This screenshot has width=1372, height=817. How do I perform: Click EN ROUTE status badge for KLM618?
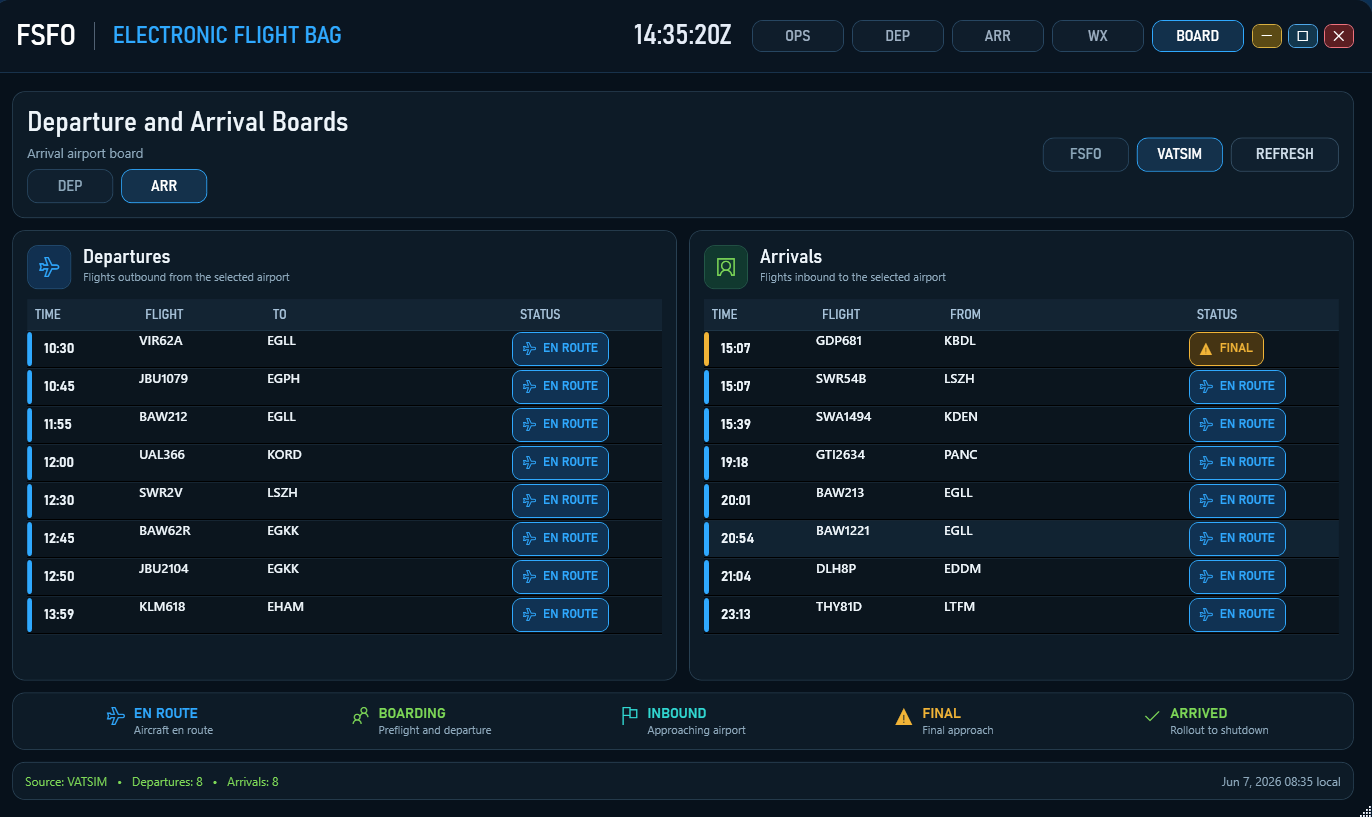[x=560, y=615]
